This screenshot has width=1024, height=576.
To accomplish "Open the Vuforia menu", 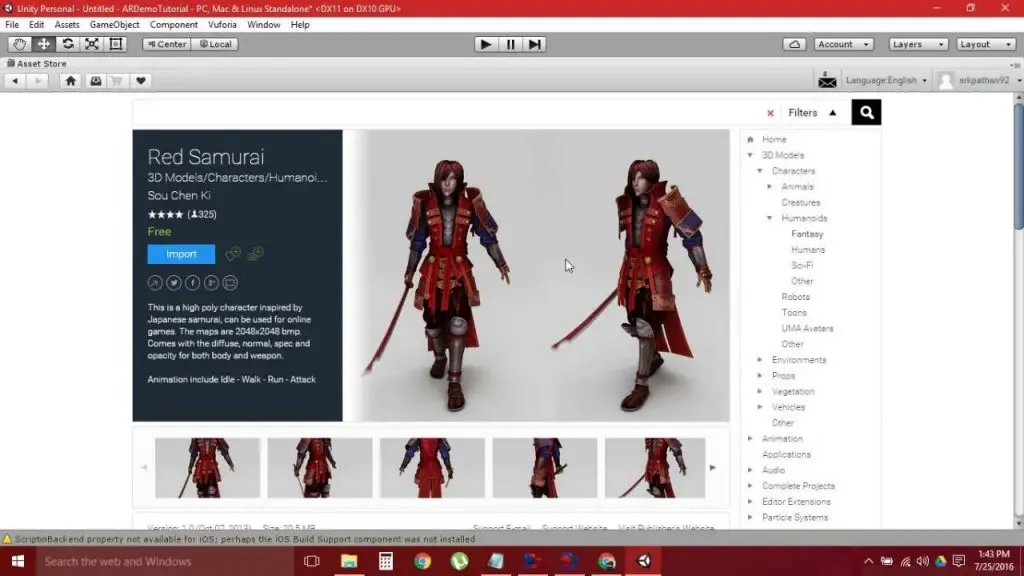I will point(222,24).
